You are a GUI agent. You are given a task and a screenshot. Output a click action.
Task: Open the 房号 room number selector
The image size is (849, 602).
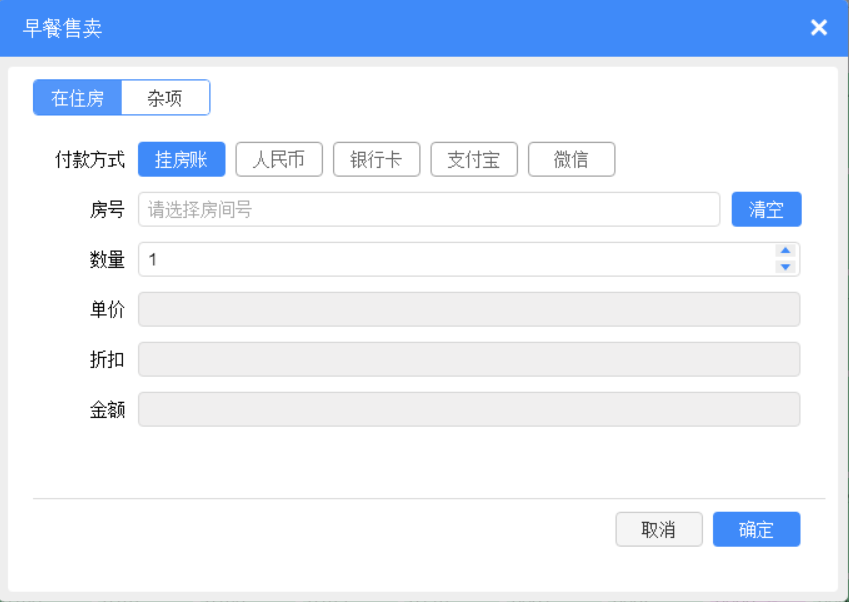pyautogui.click(x=429, y=210)
